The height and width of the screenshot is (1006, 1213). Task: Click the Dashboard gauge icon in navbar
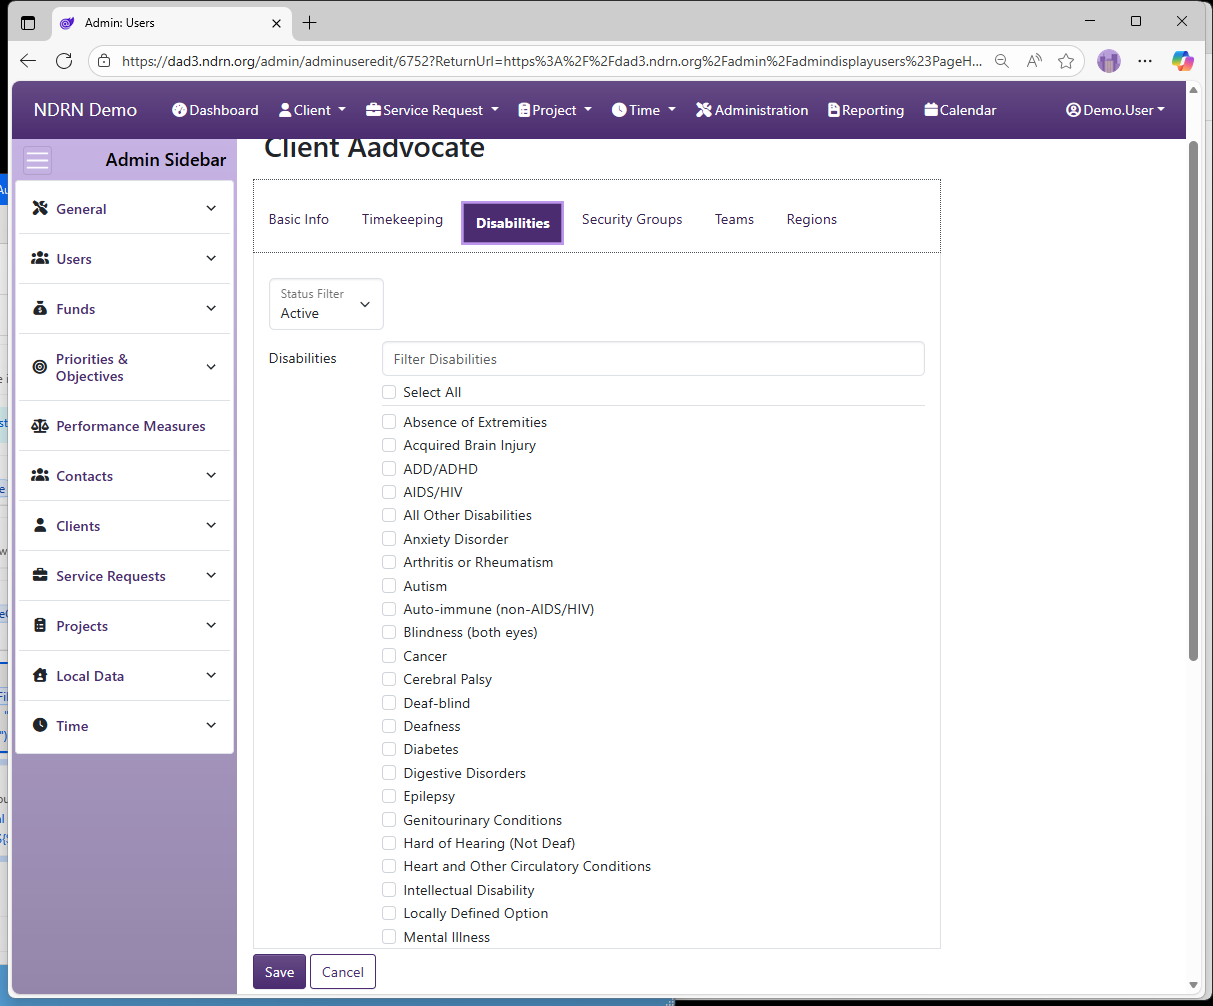[x=179, y=110]
